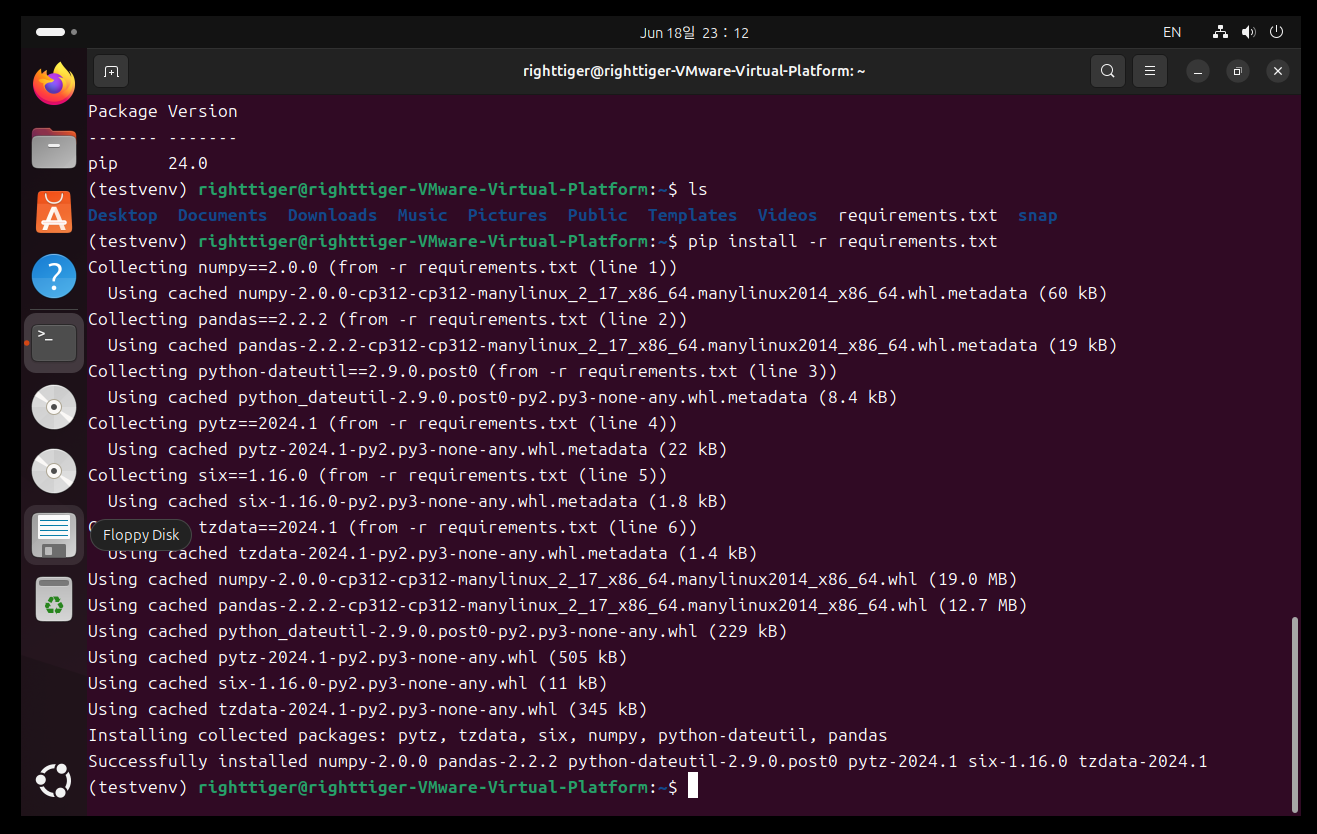This screenshot has width=1317, height=834.
Task: Open the terminal hamburger menu
Action: (x=1150, y=71)
